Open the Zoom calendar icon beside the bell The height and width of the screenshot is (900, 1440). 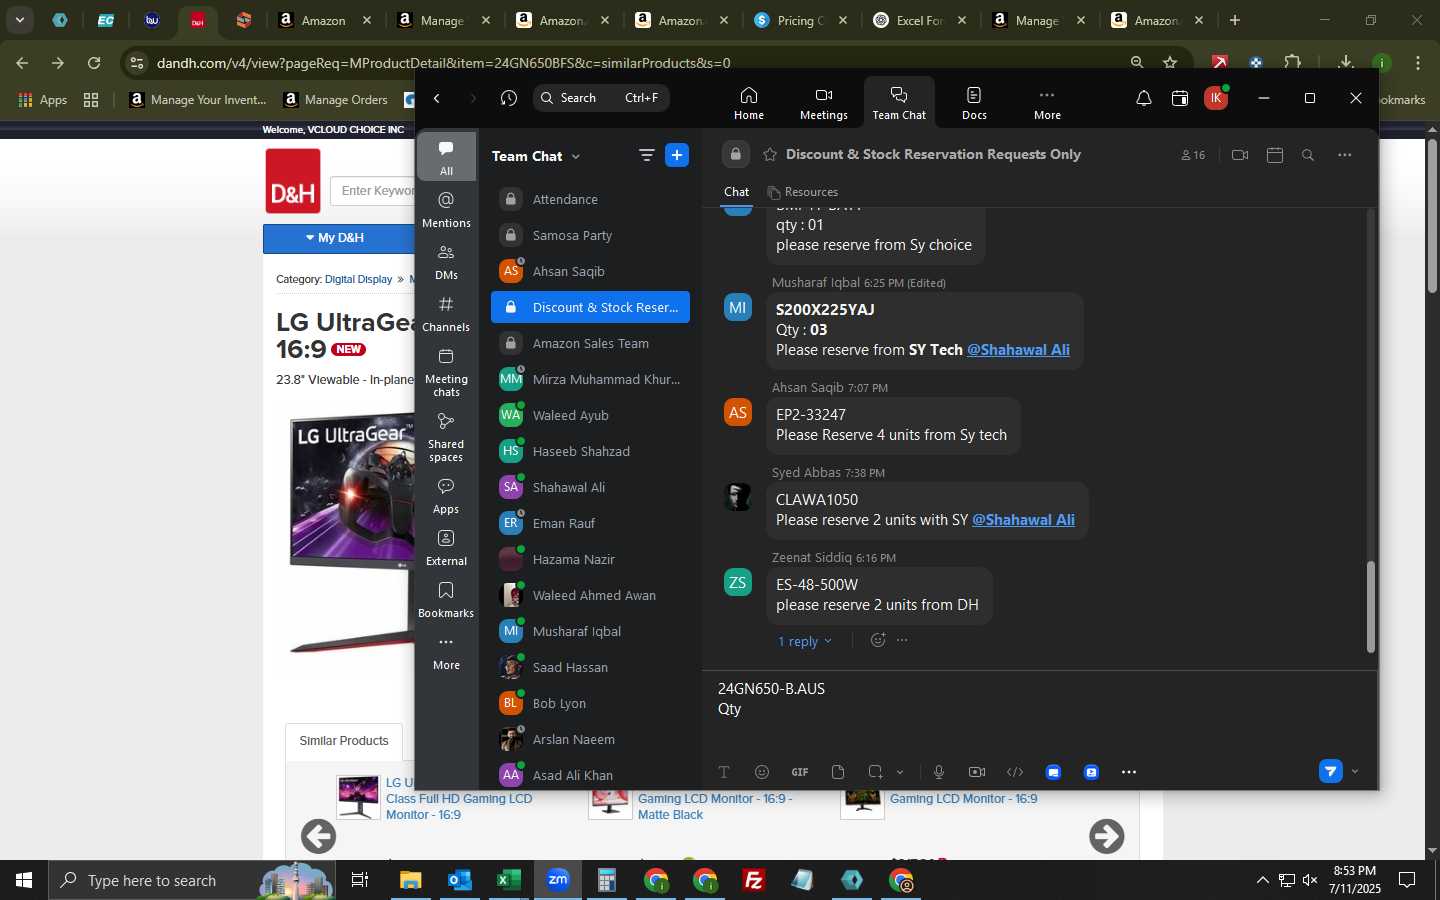1180,98
